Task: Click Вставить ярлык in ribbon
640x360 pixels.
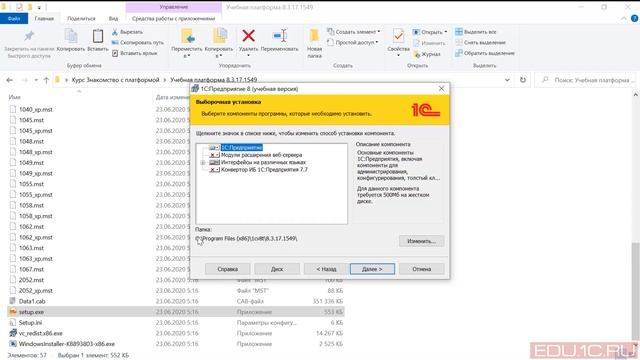Action: pyautogui.click(x=135, y=53)
